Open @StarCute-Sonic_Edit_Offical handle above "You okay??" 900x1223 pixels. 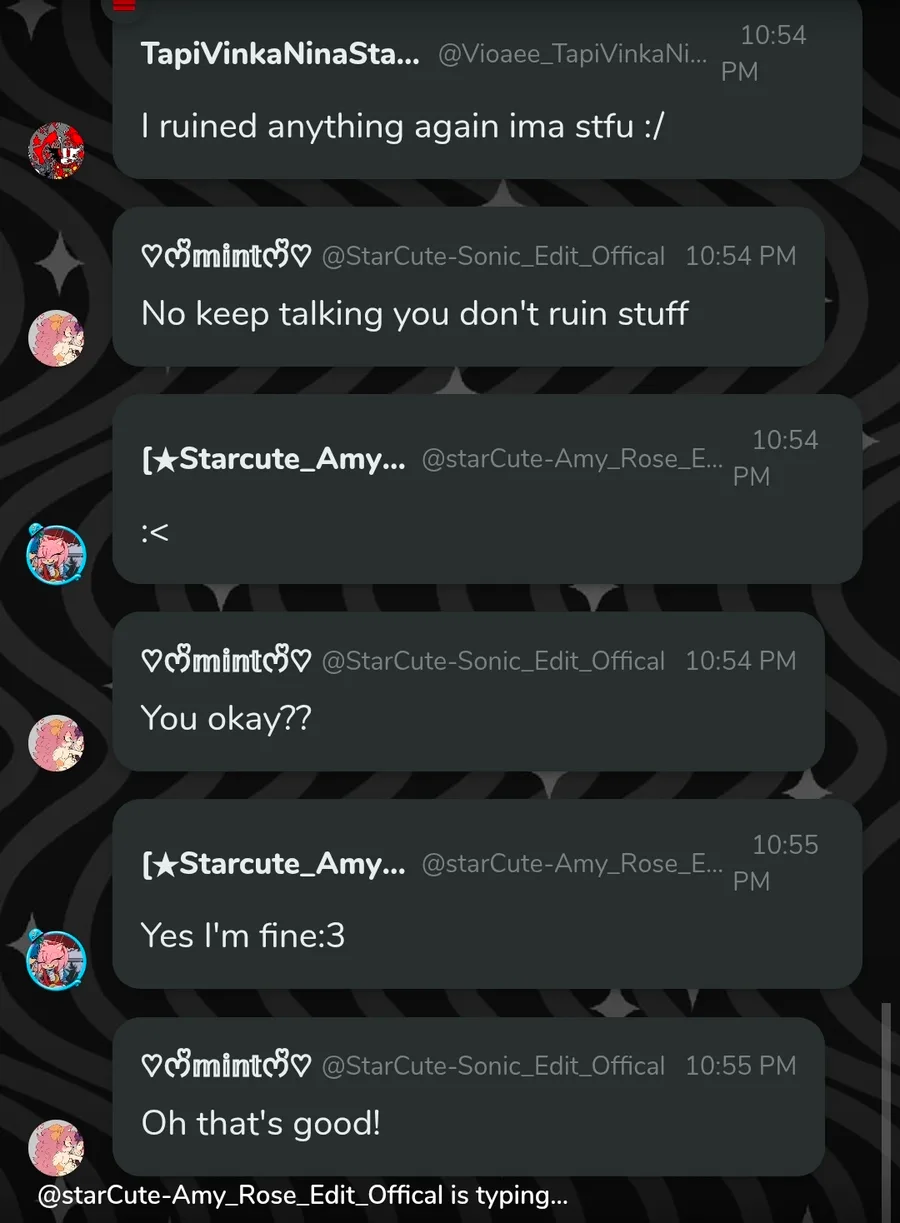(x=493, y=661)
